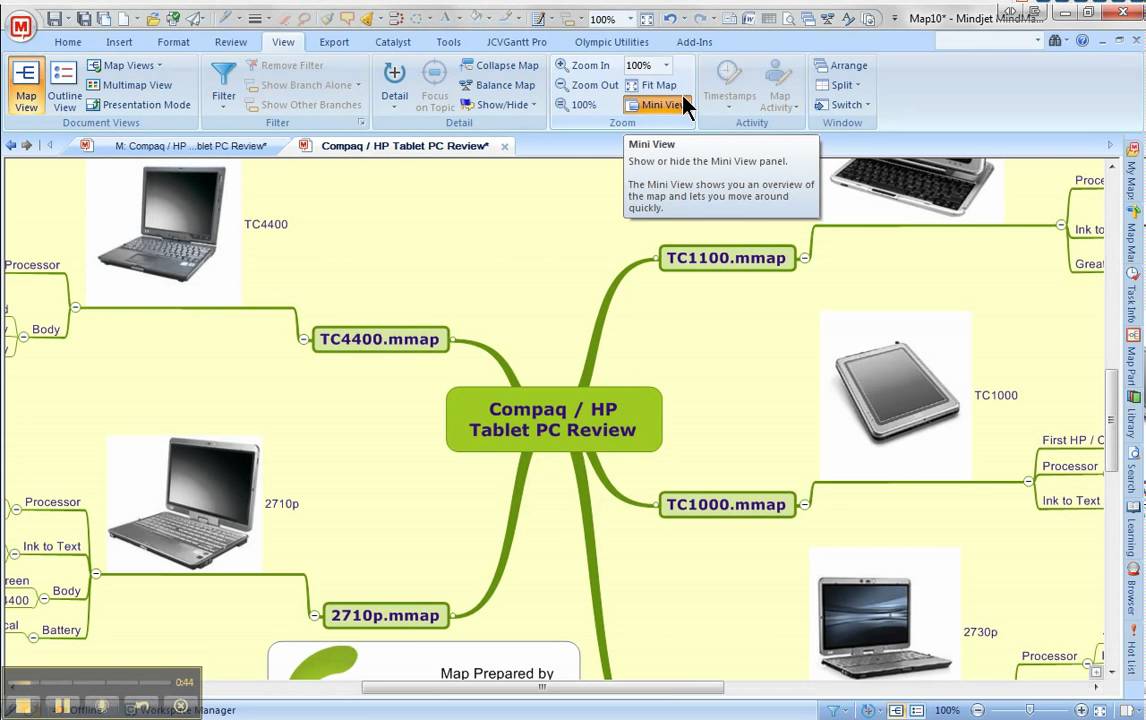
Task: Open the Switch windows dropdown
Action: (843, 105)
